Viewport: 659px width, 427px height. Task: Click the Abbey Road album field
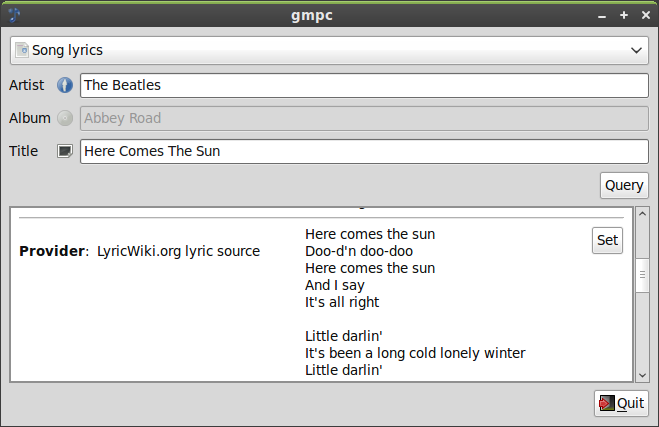click(364, 118)
